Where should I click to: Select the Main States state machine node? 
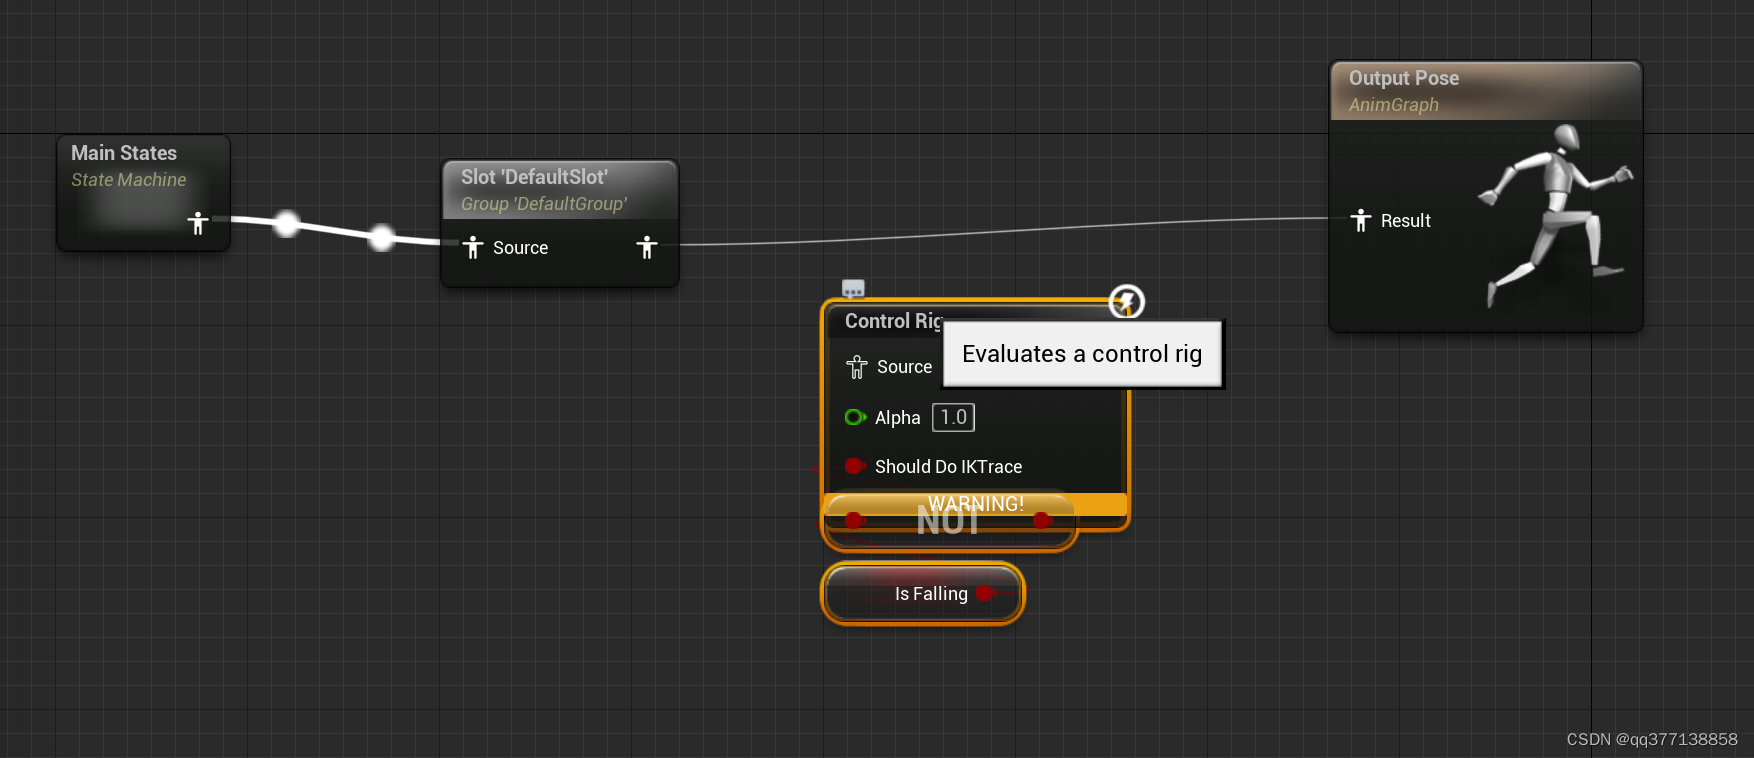(x=144, y=193)
